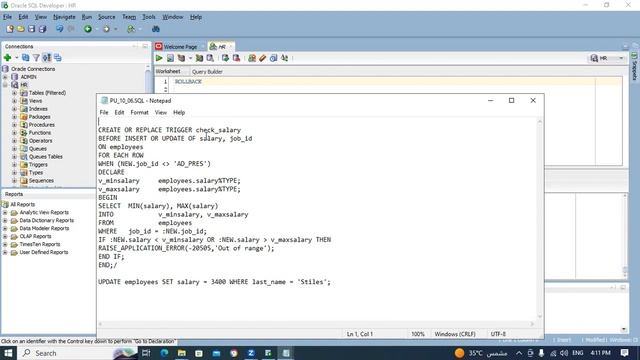This screenshot has height=360, width=640.
Task: Expand the User Defined Reports node
Action: point(5,252)
